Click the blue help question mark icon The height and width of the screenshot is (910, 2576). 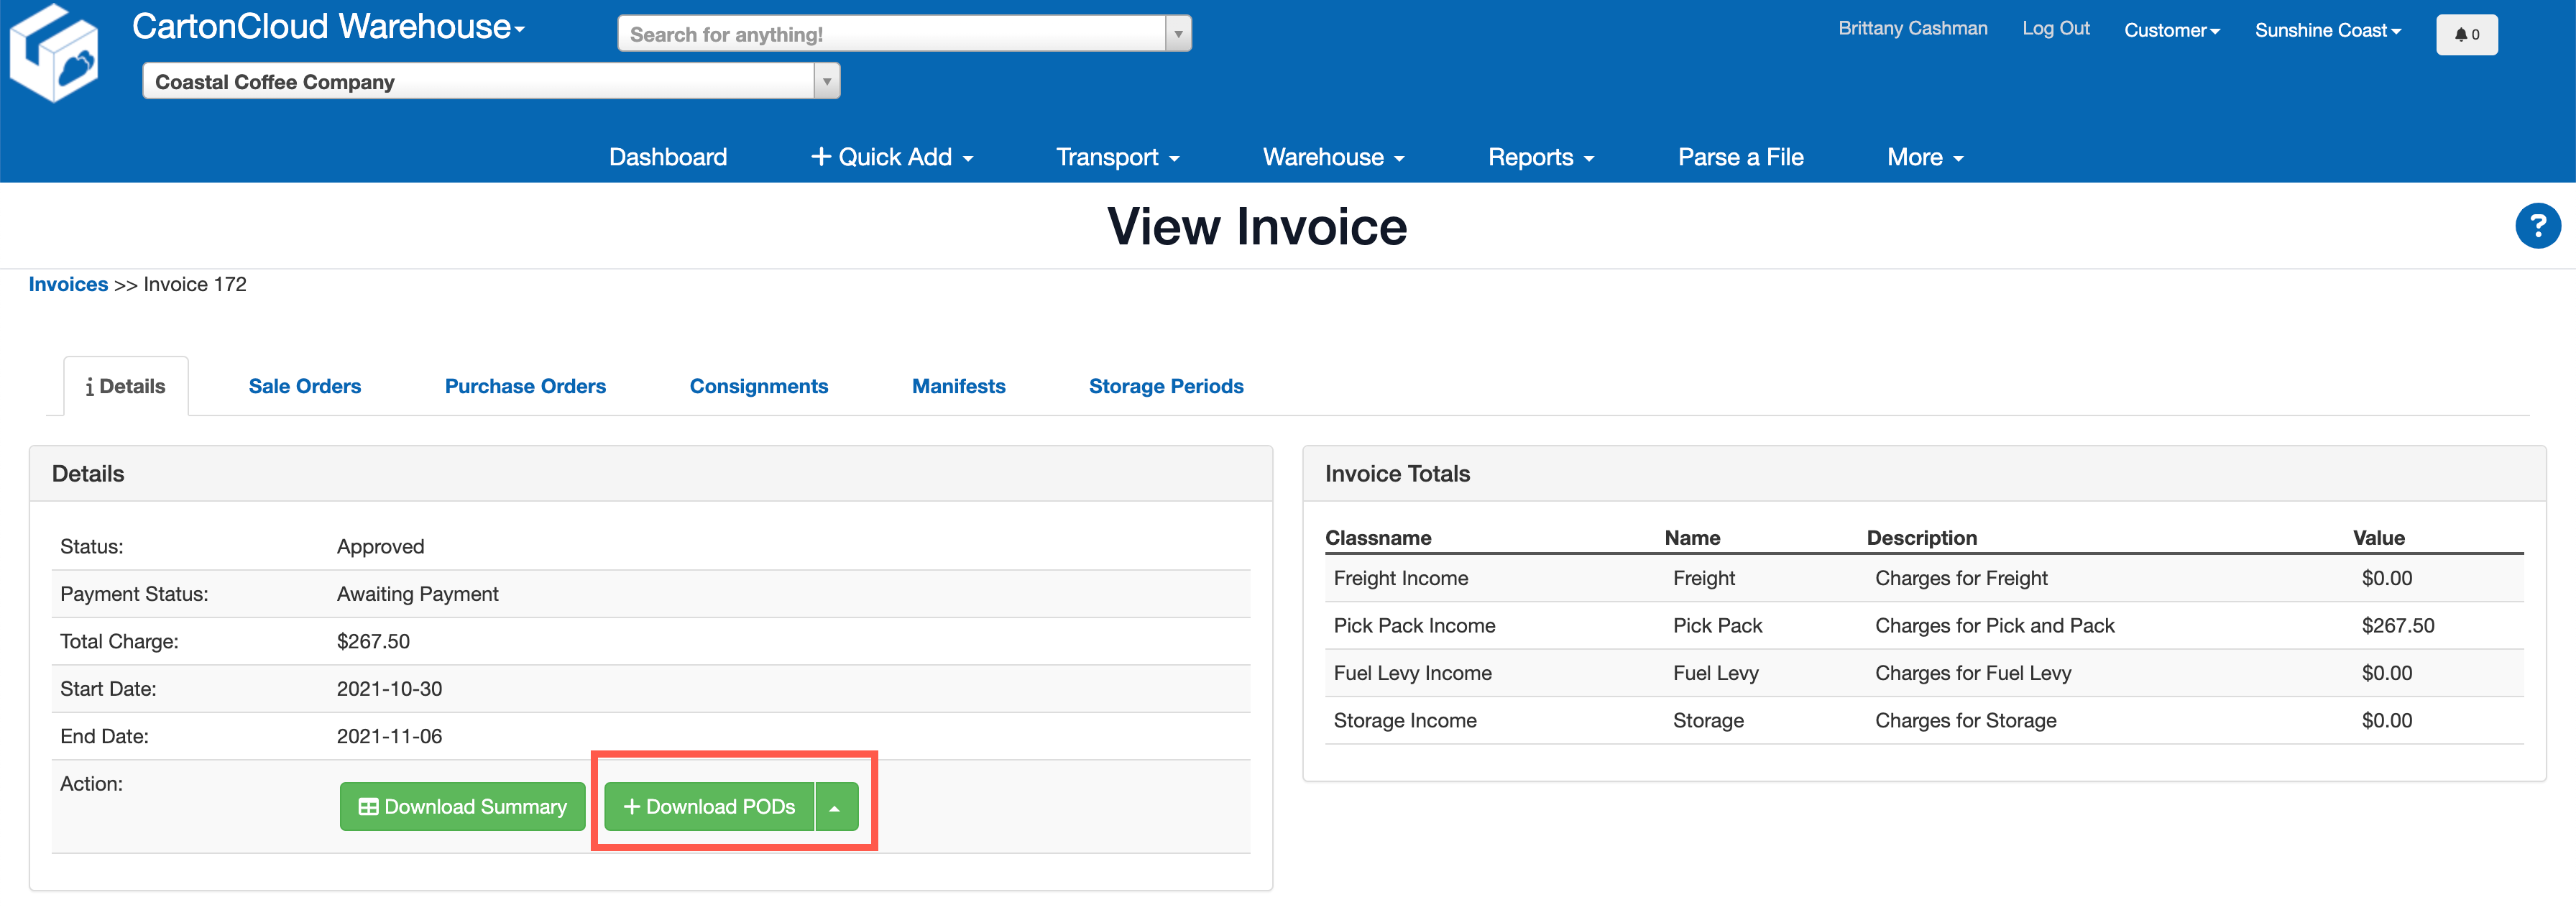[2538, 225]
